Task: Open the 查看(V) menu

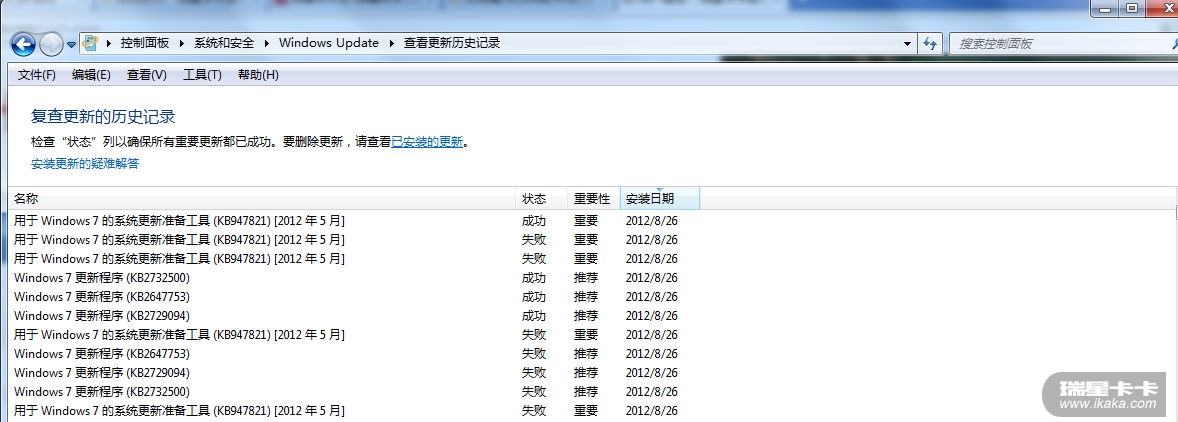Action: coord(146,75)
